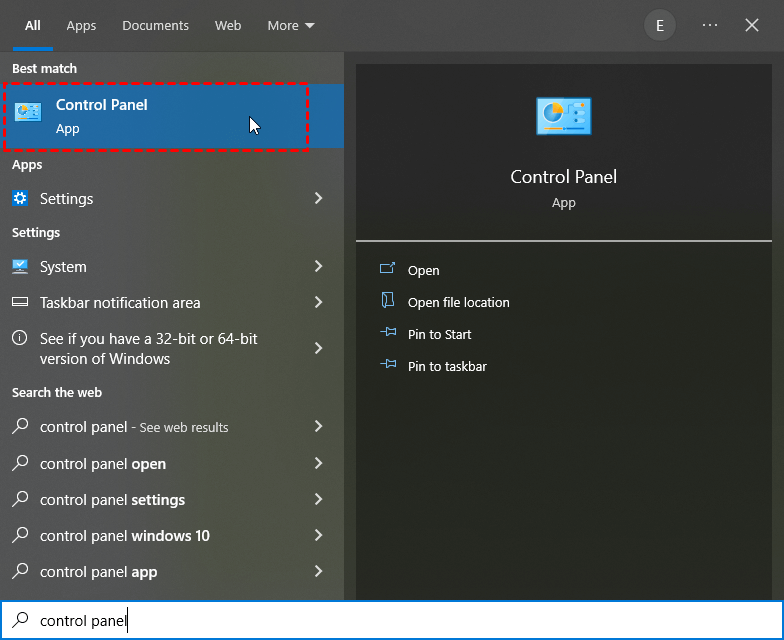The height and width of the screenshot is (640, 784).
Task: Expand the Settings app result arrow
Action: pyautogui.click(x=318, y=199)
